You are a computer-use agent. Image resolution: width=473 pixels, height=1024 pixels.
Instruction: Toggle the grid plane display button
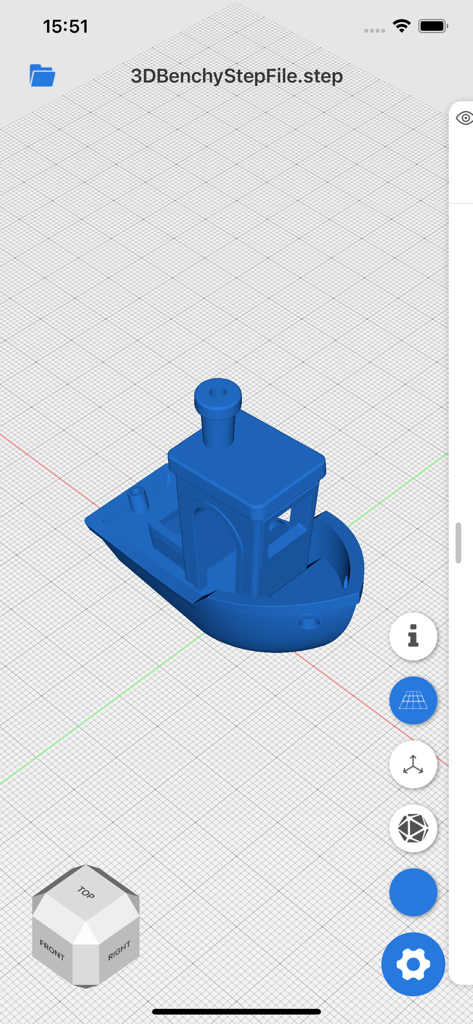point(413,700)
